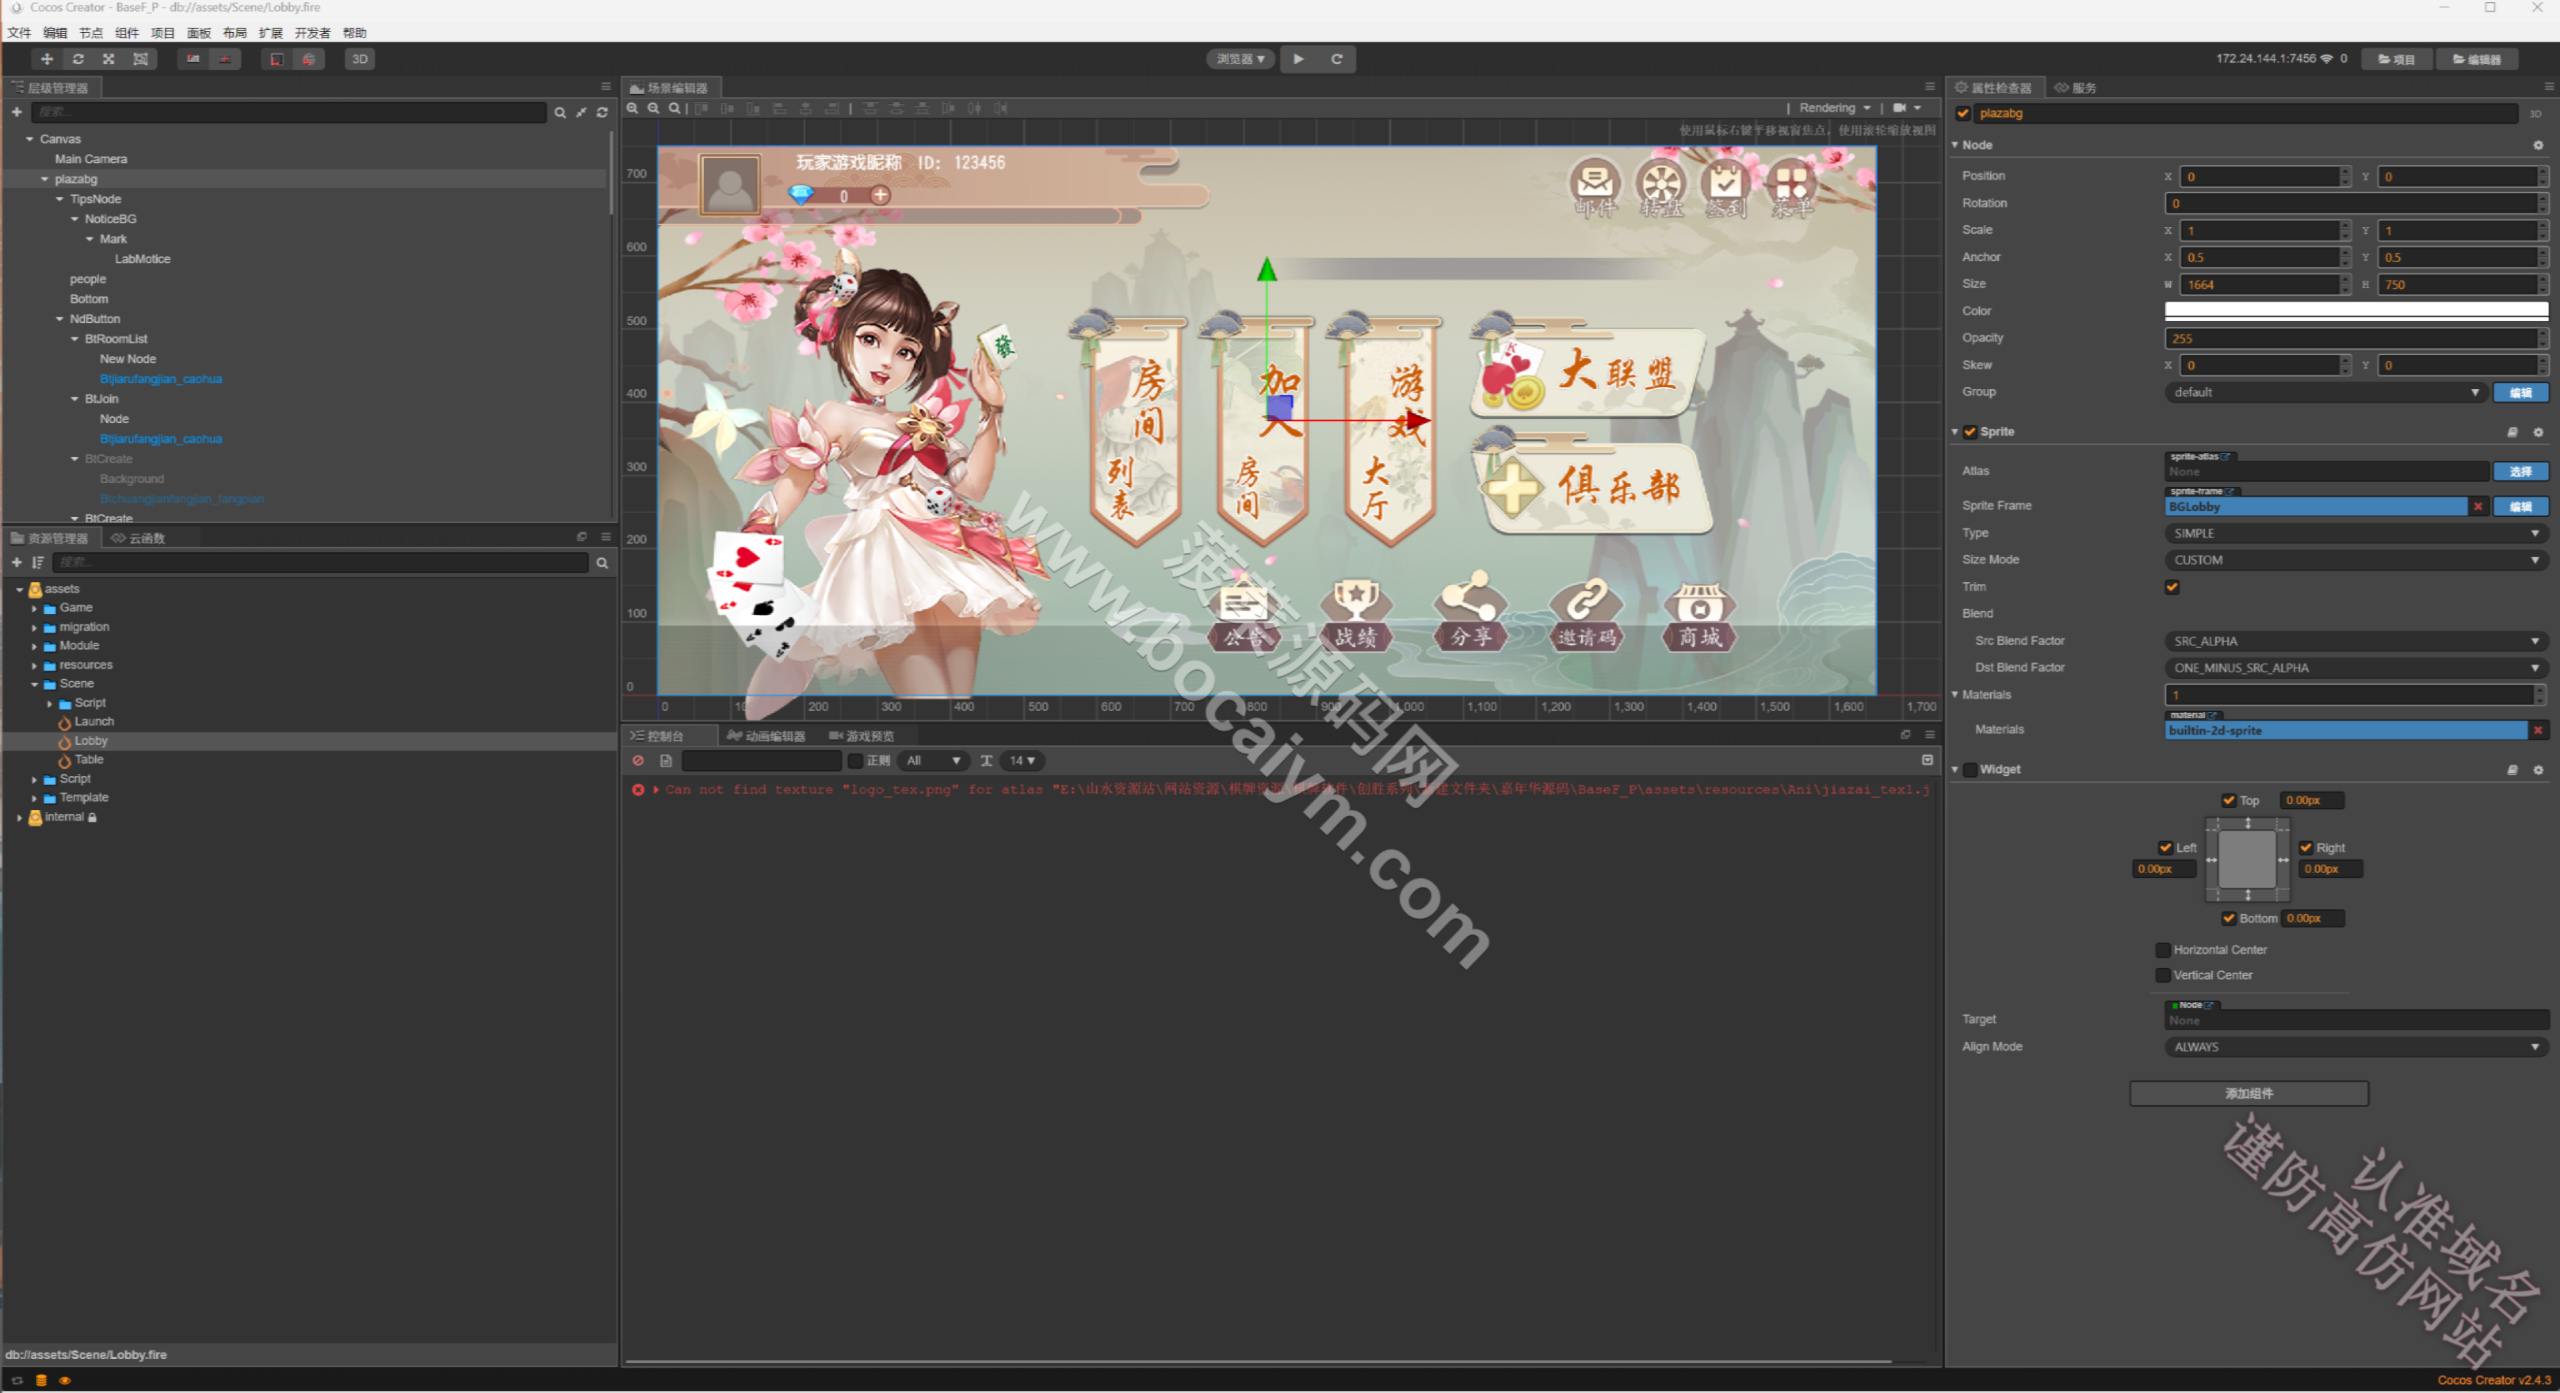Switch to the 游戏预览 tab
Image resolution: width=2560 pixels, height=1393 pixels.
pos(861,736)
